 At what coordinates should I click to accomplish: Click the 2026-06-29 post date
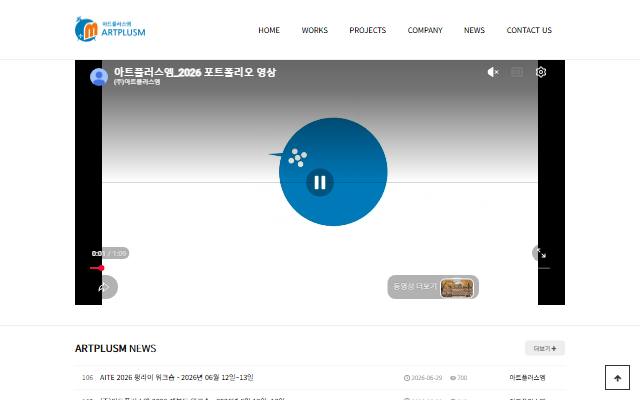[x=423, y=378]
